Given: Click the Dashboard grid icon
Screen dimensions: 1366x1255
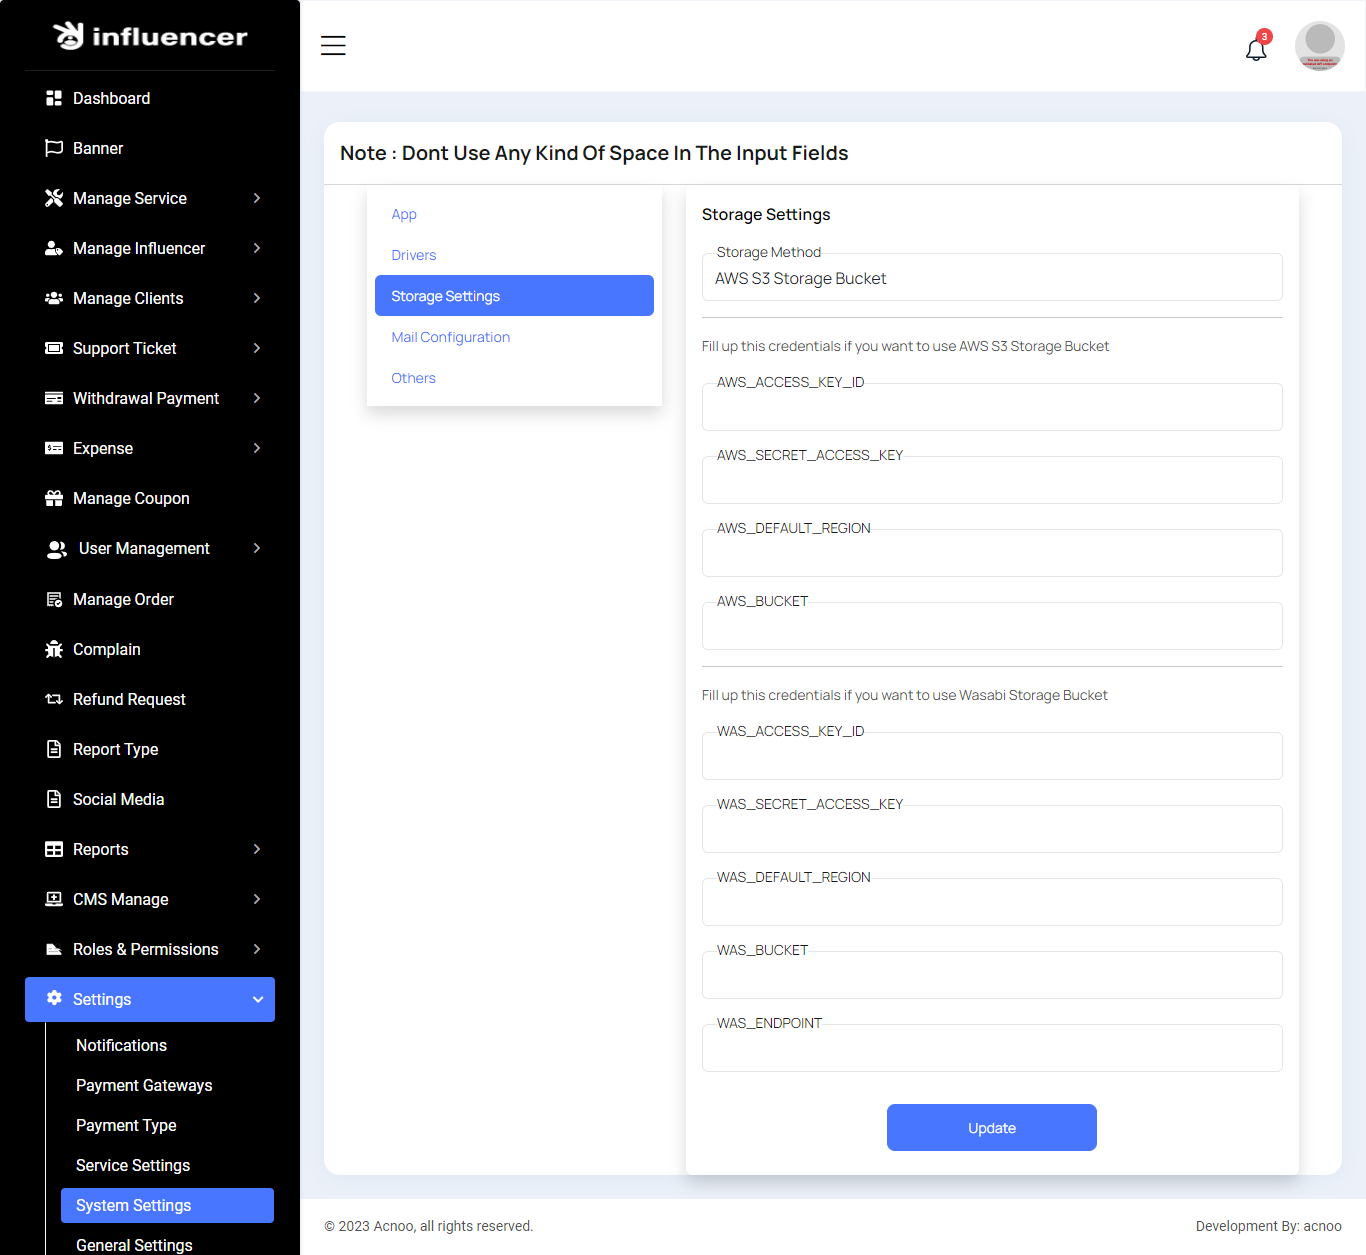Looking at the screenshot, I should [54, 98].
